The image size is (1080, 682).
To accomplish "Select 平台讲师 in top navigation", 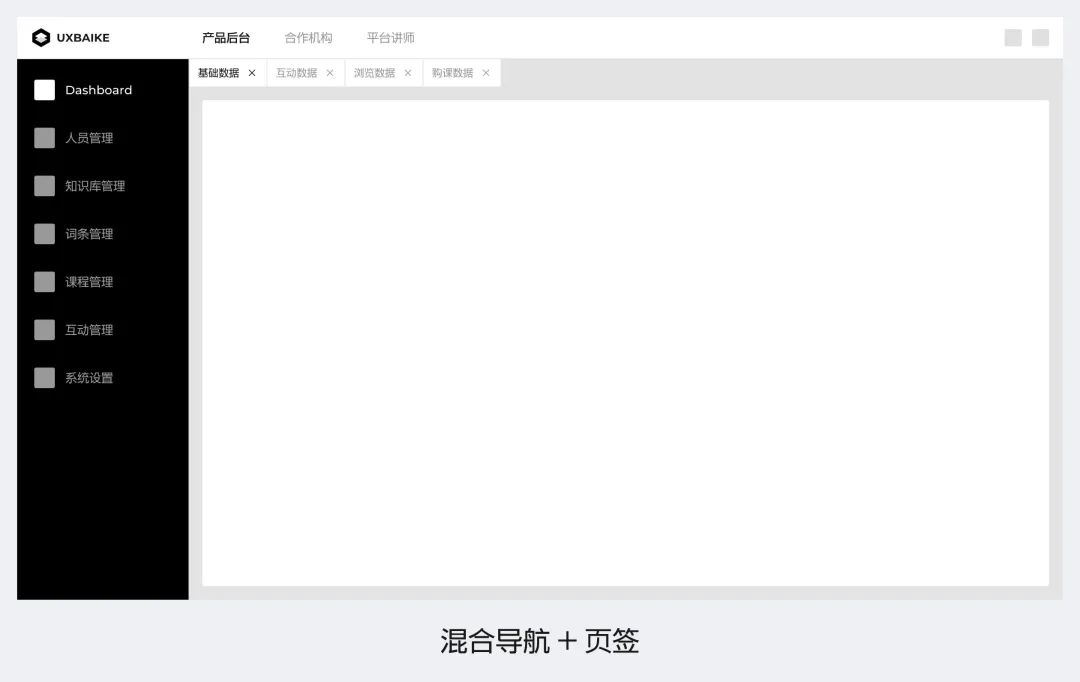I will tap(390, 37).
